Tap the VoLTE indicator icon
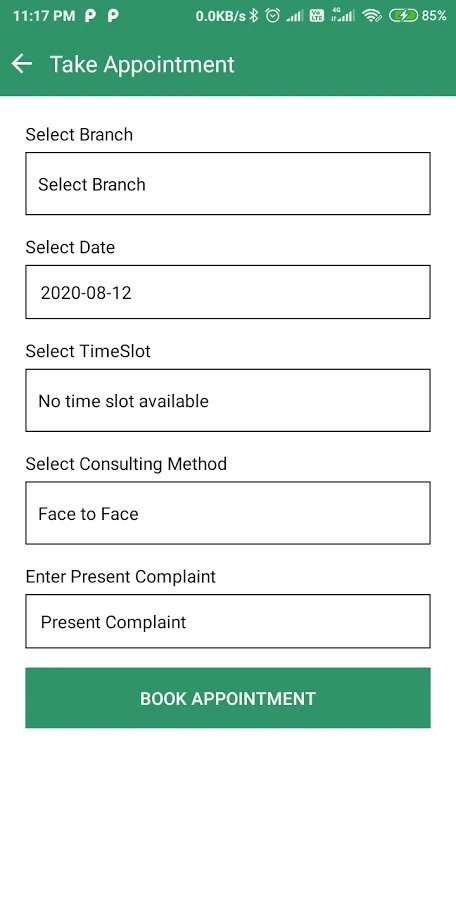The height and width of the screenshot is (912, 456). tap(317, 16)
